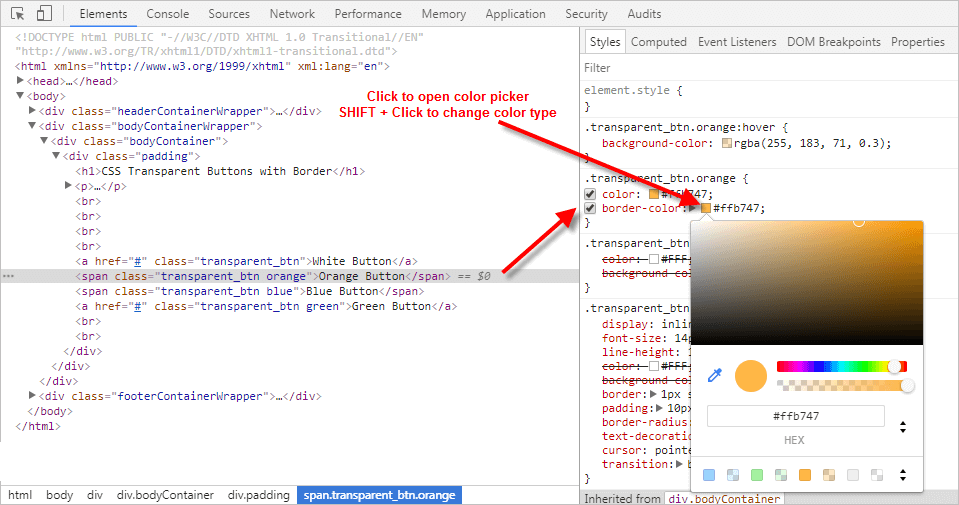This screenshot has width=959, height=505.
Task: Activate the inspect element pointer tool
Action: click(x=18, y=13)
